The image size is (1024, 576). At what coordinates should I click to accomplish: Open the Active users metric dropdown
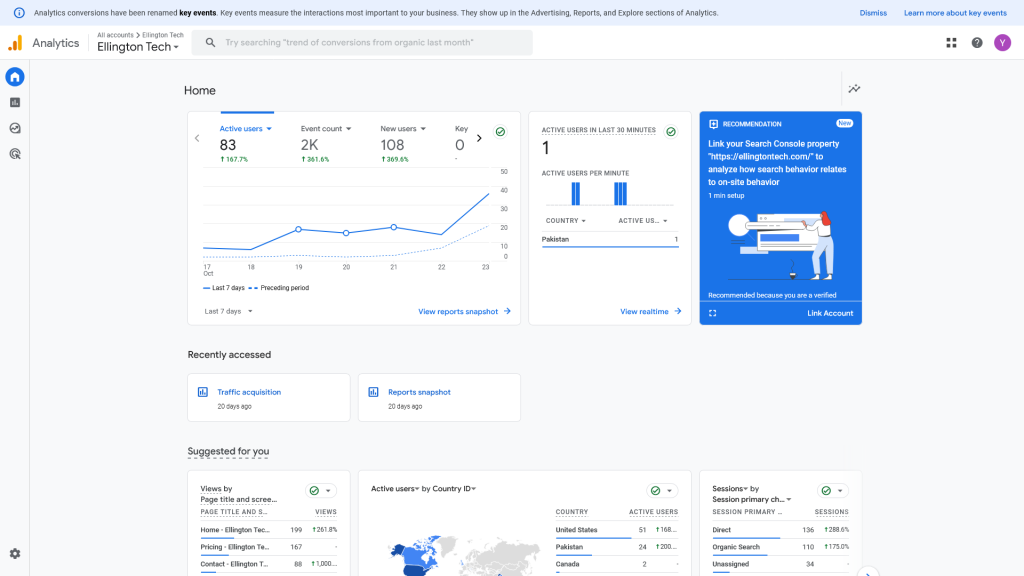coord(246,129)
